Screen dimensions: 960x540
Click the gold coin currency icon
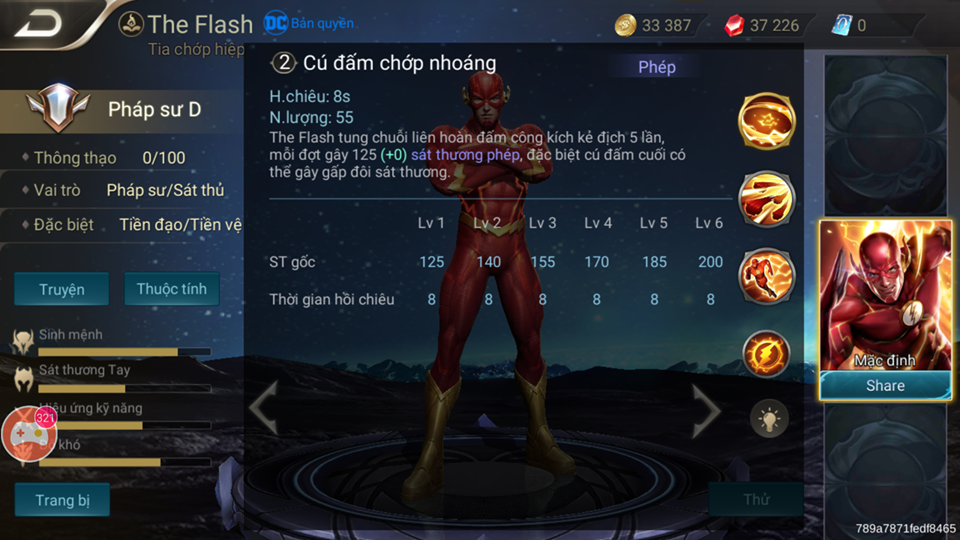click(x=625, y=25)
